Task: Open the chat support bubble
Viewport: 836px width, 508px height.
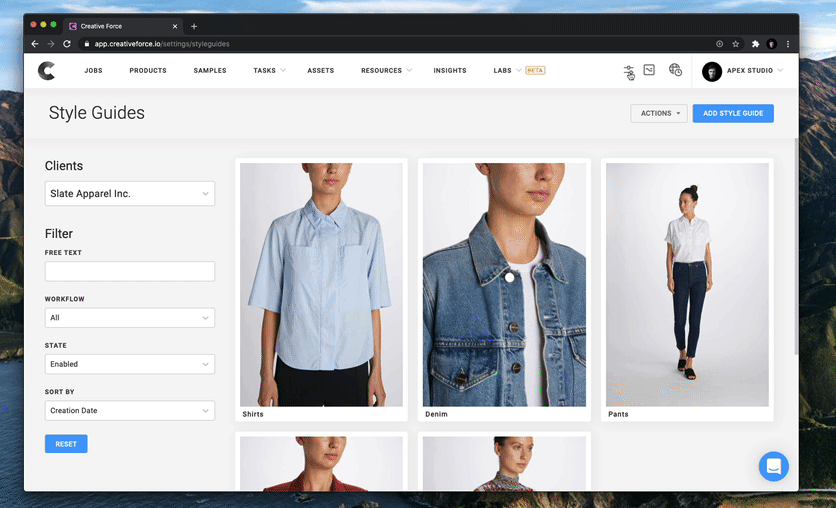Action: [x=774, y=466]
